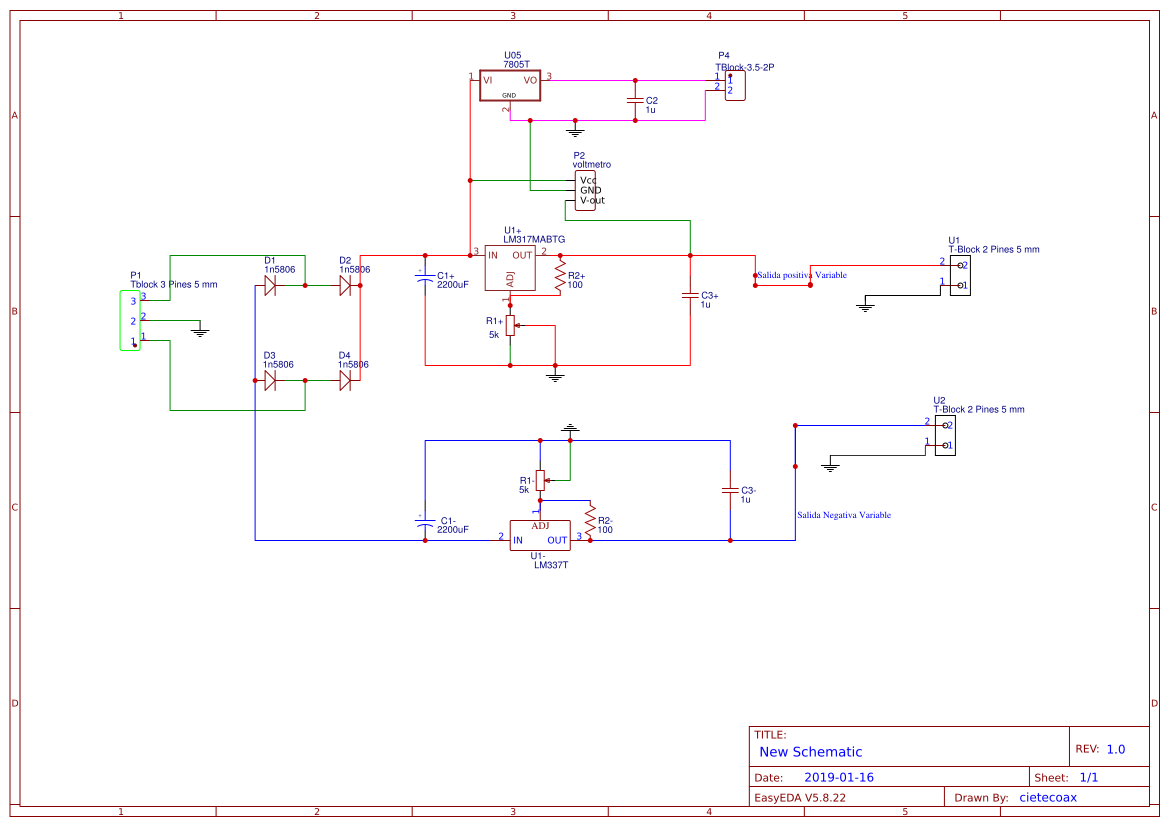This screenshot has height=827, width=1171.
Task: Select capacitor C2 1u near the 7805
Action: pos(638,101)
